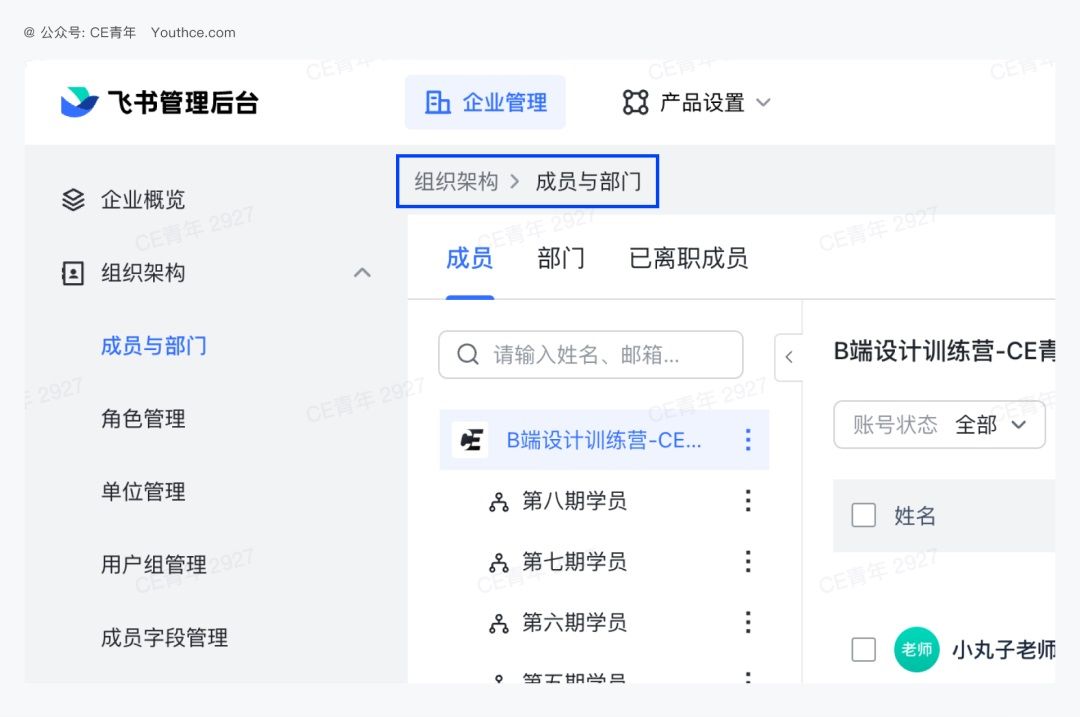The width and height of the screenshot is (1080, 717).
Task: Click the 第七期学员 department icon
Action: 499,563
